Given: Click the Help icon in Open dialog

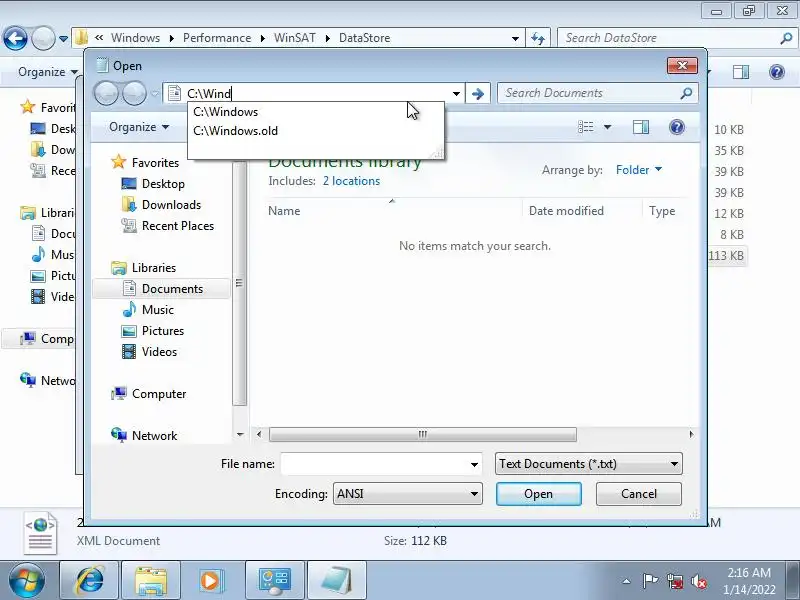Looking at the screenshot, I should coord(677,127).
